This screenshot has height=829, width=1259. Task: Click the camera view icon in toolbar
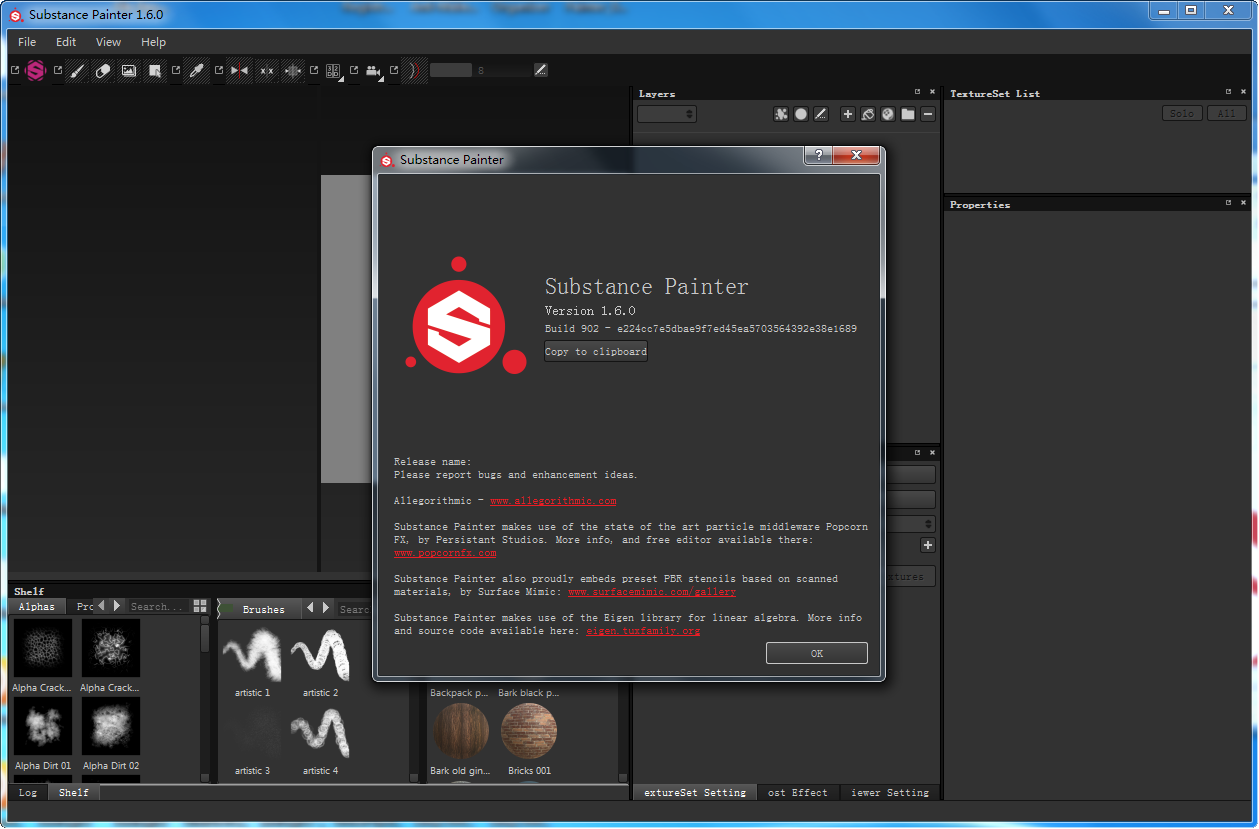(x=373, y=71)
